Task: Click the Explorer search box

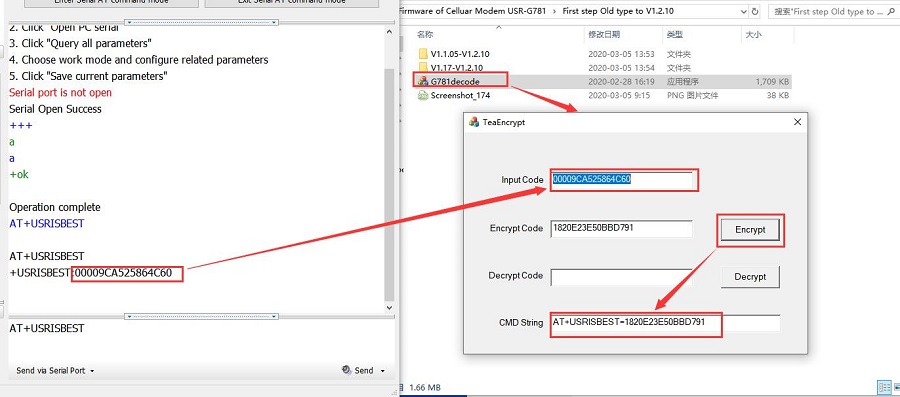Action: 833,11
